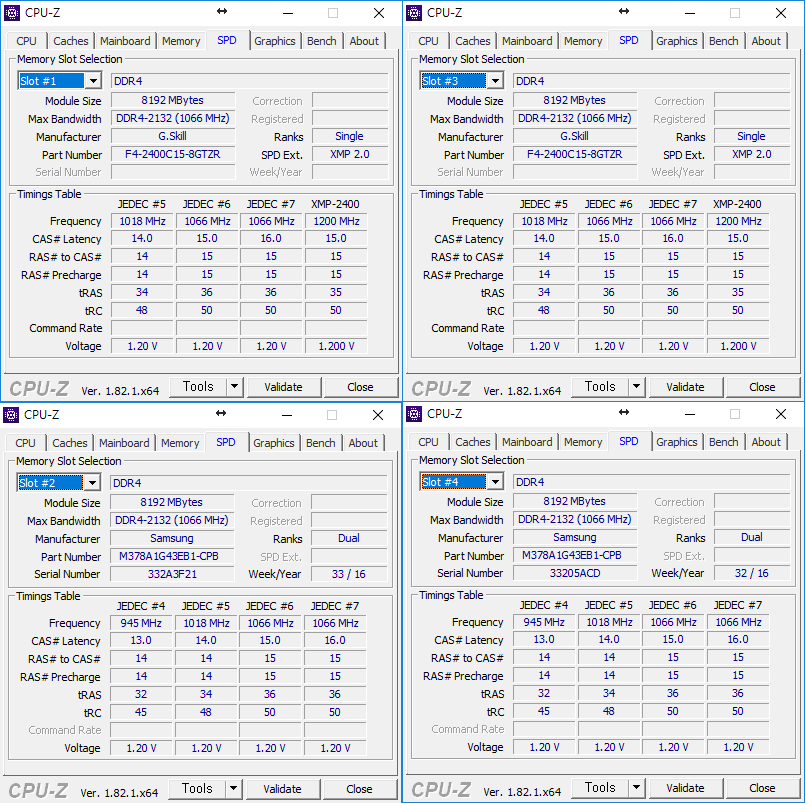Click G.Skill manufacturer in Slot #3 window

(x=575, y=136)
